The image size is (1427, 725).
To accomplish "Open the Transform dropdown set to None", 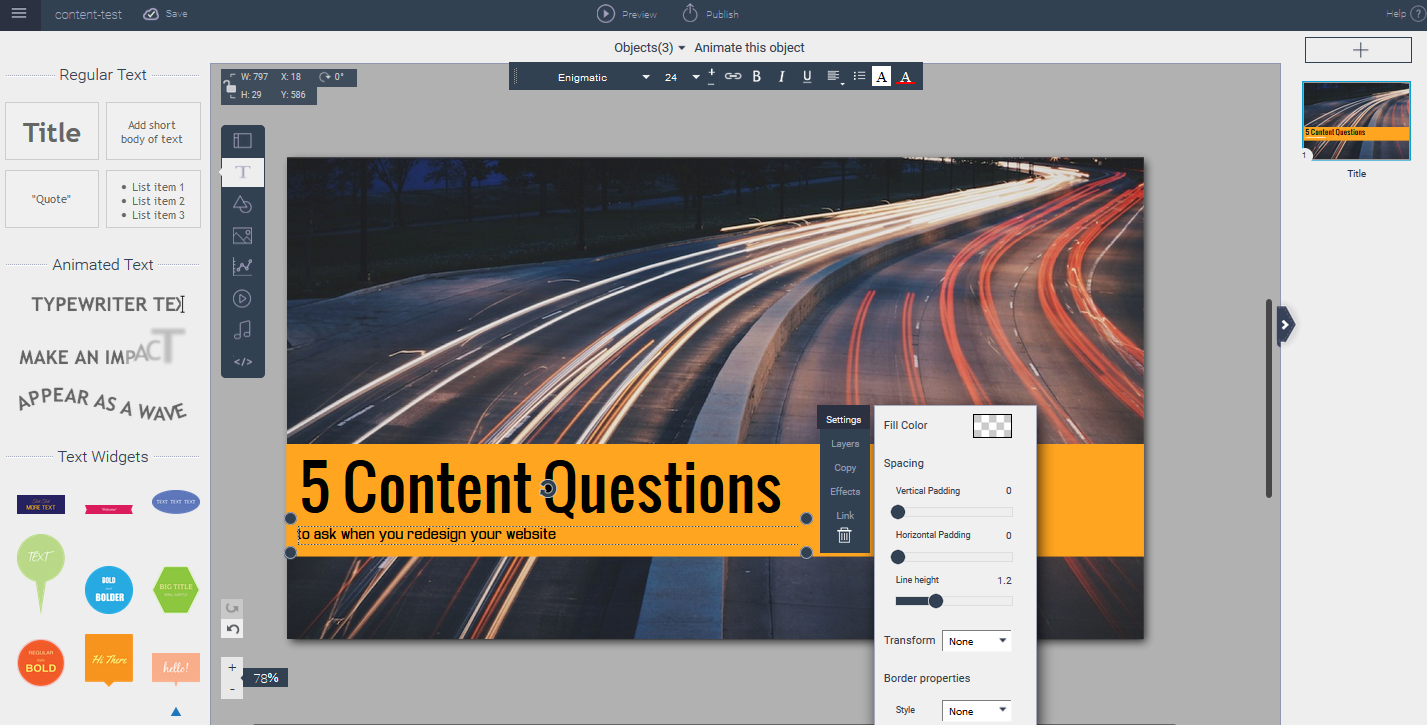I will point(976,640).
